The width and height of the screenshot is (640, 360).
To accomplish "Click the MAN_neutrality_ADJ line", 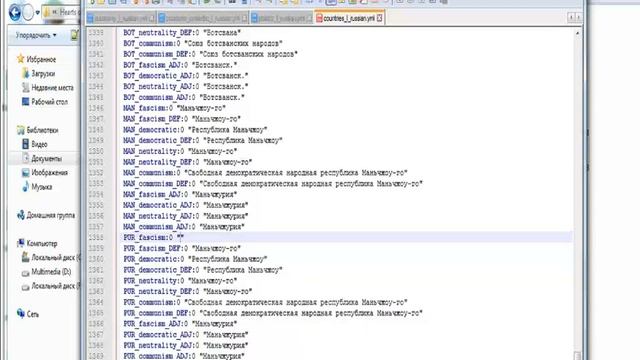I will (186, 216).
